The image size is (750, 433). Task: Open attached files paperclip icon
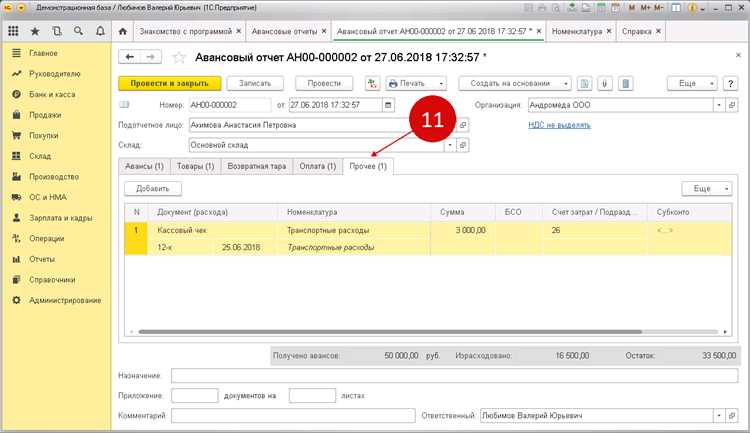[x=605, y=83]
